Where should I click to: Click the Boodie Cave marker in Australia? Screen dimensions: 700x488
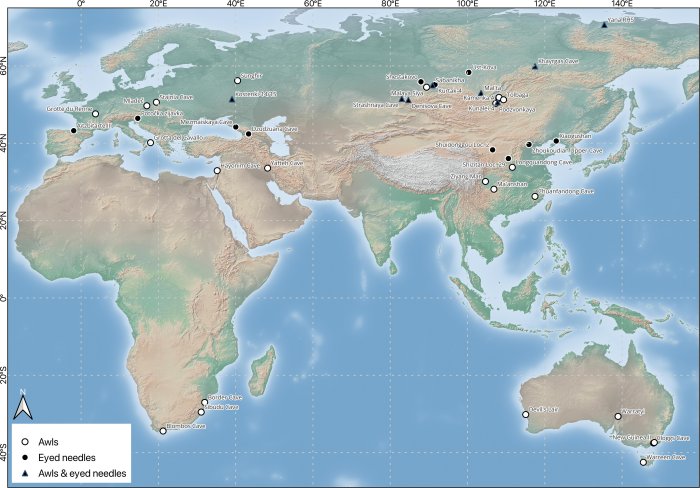coord(525,414)
